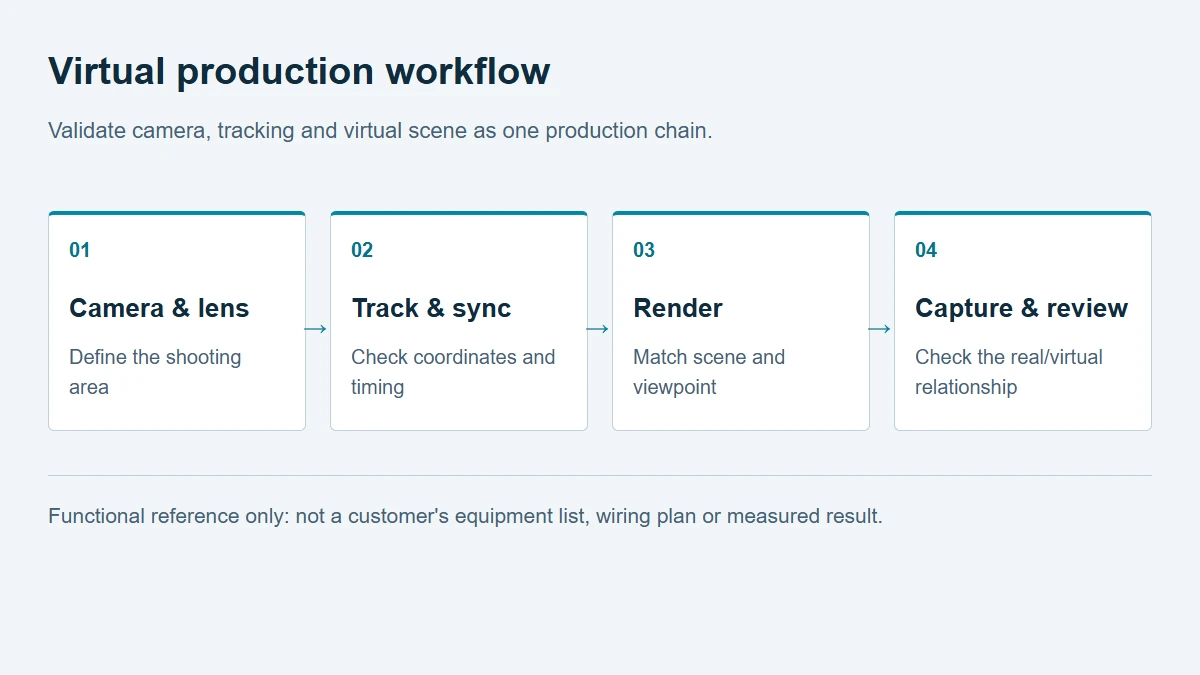This screenshot has width=1200, height=675.
Task: Click the 'Check coordinates and timing' description
Action: [x=453, y=372]
